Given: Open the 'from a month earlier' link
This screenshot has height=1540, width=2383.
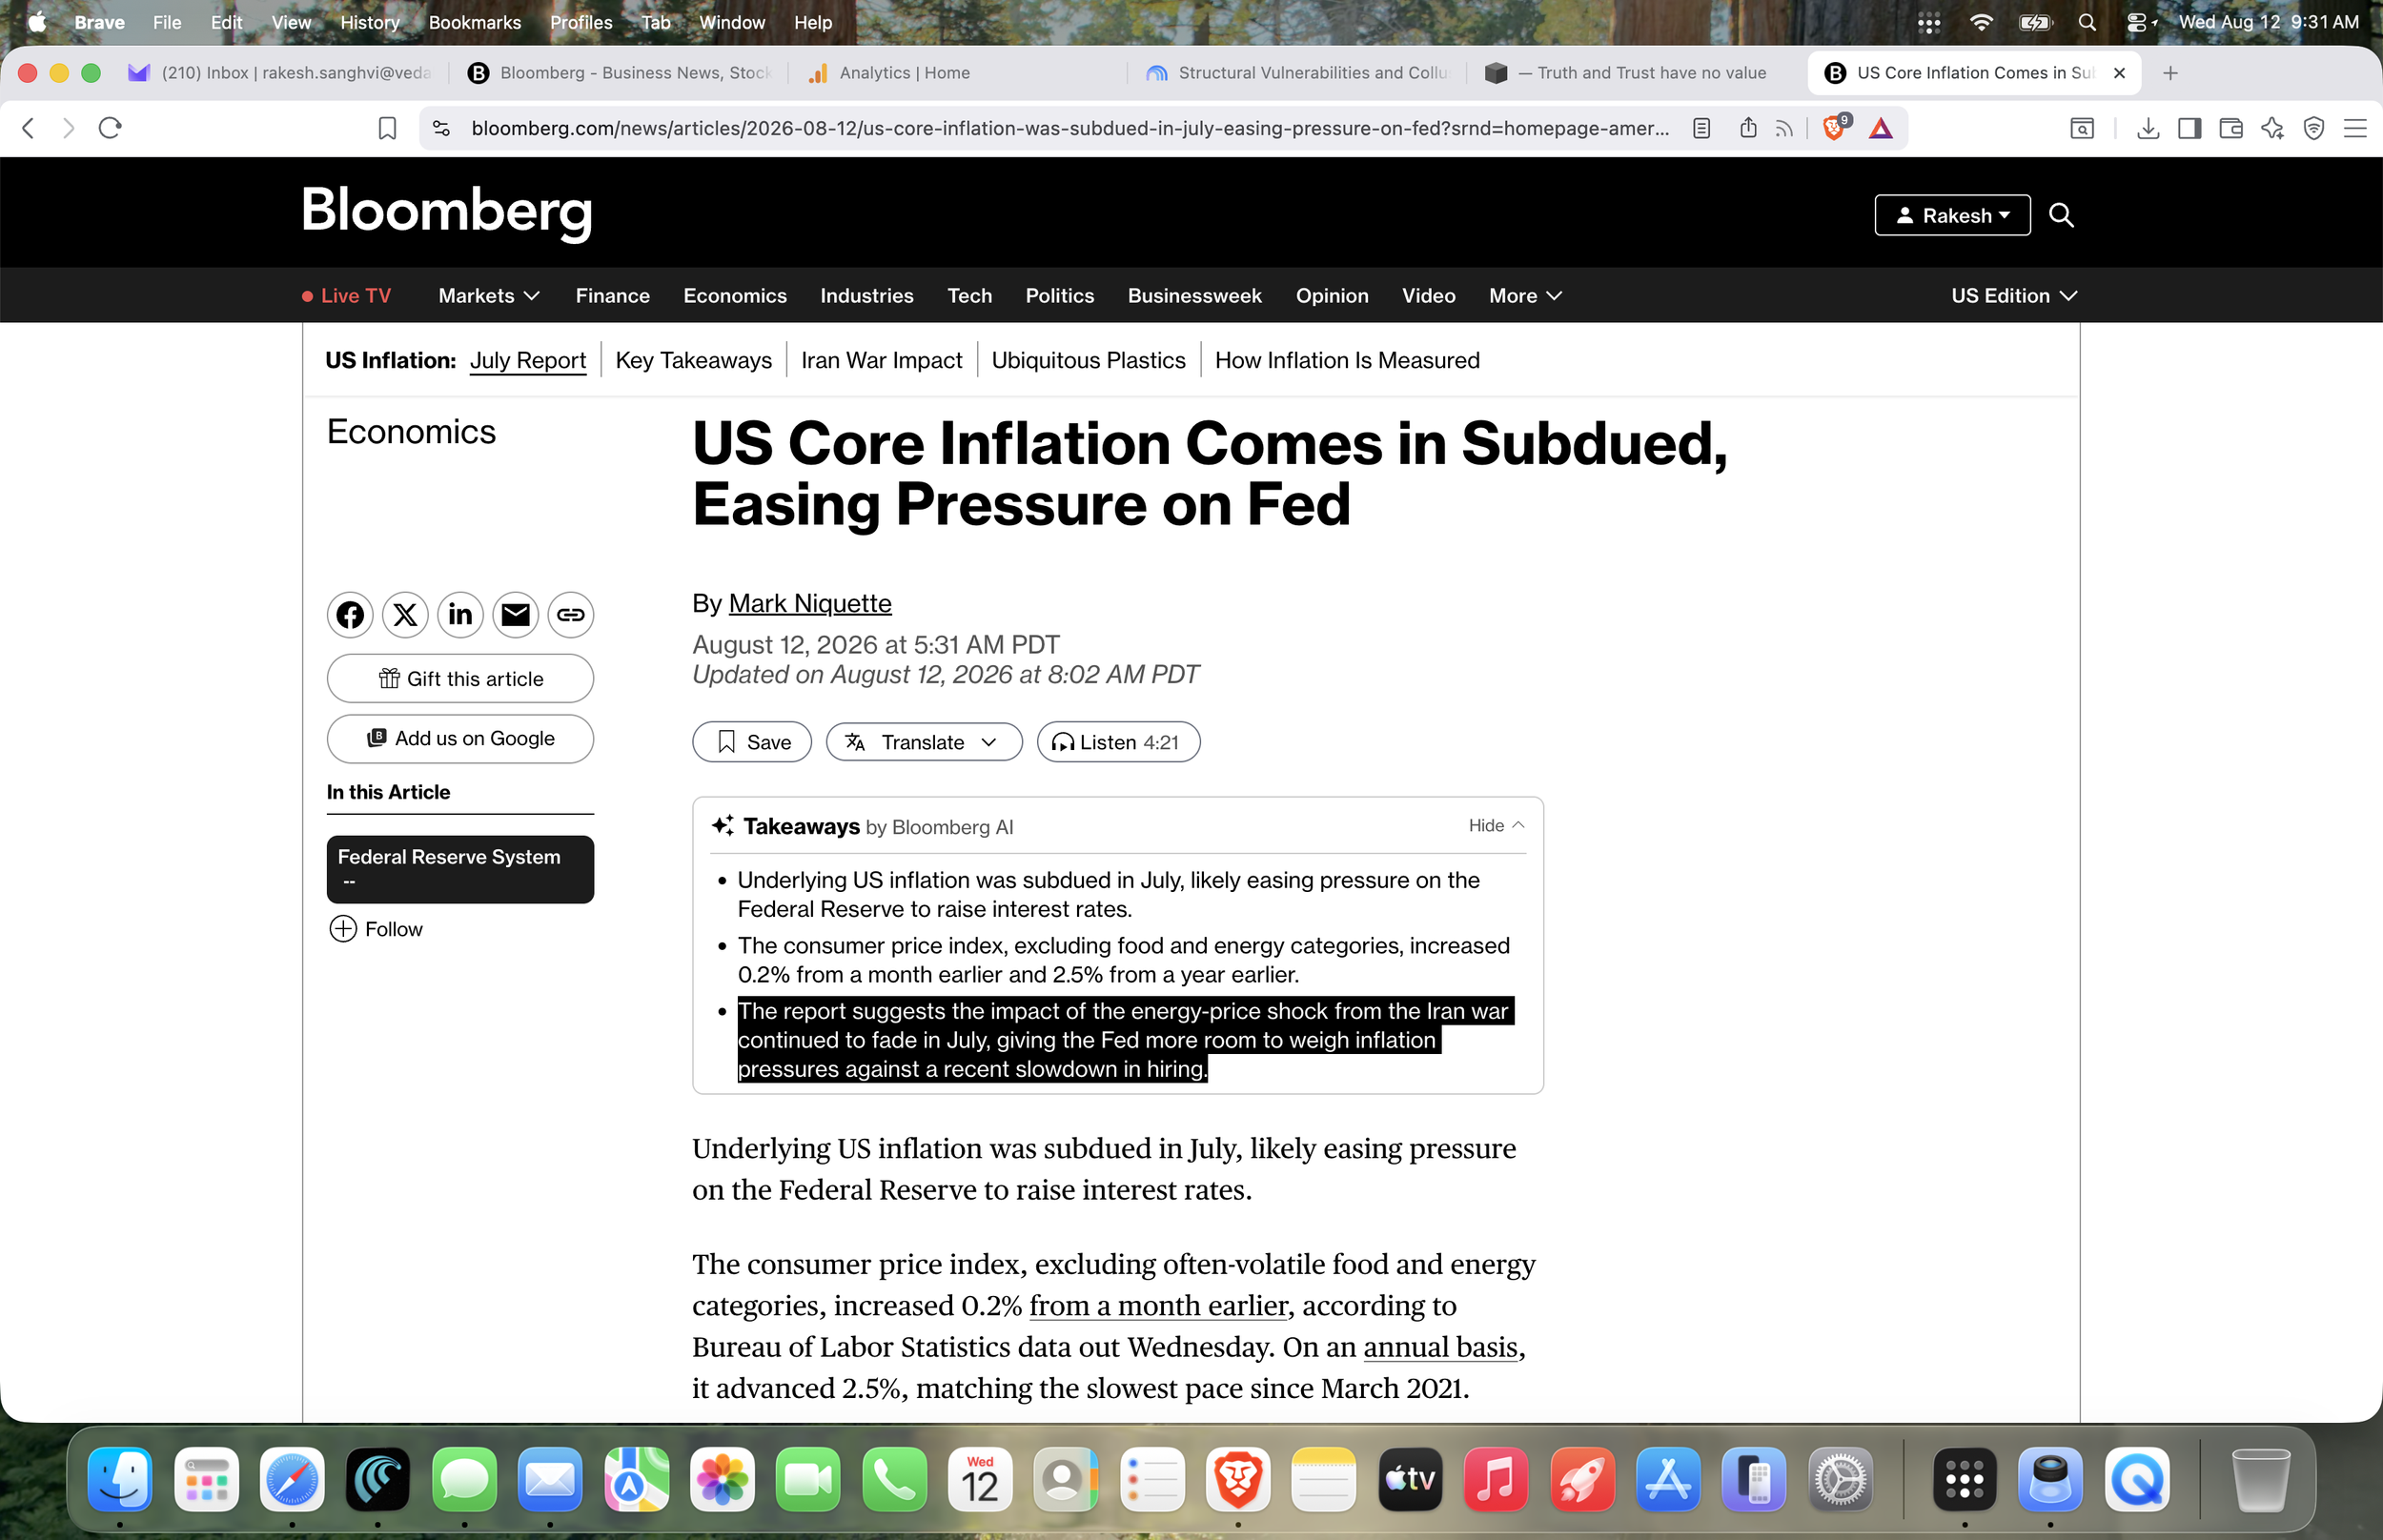Looking at the screenshot, I should (1158, 1306).
